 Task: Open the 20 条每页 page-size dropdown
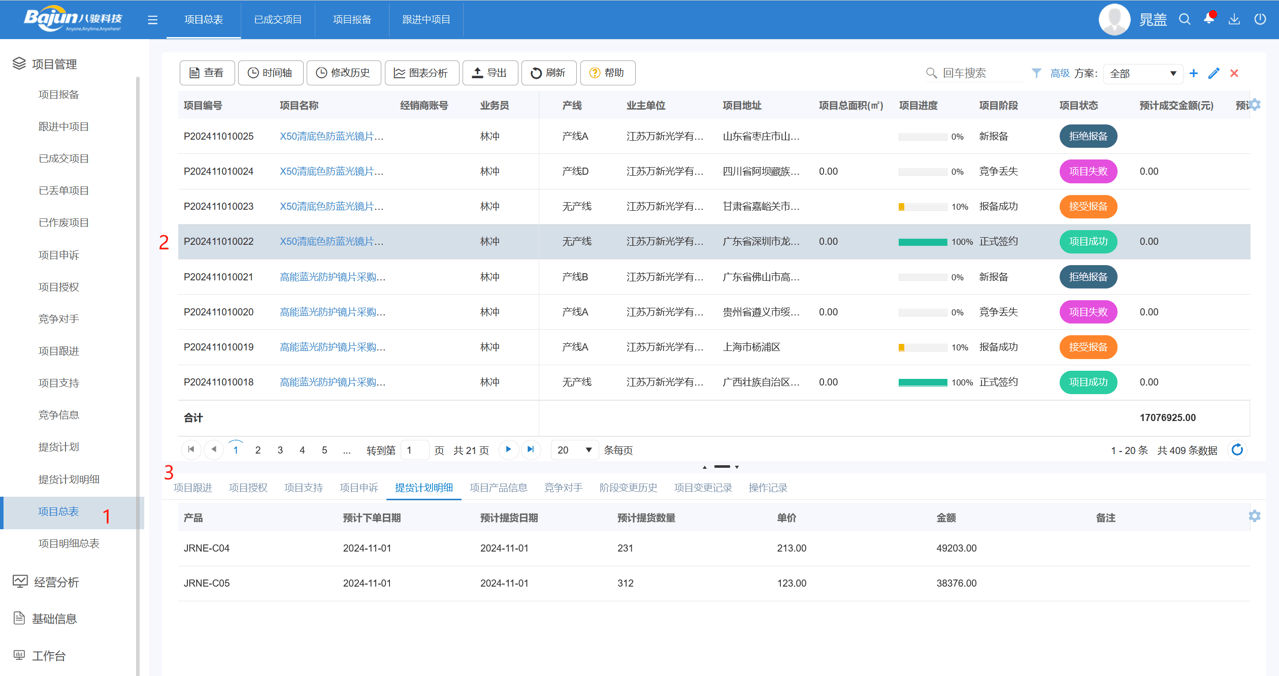click(573, 449)
